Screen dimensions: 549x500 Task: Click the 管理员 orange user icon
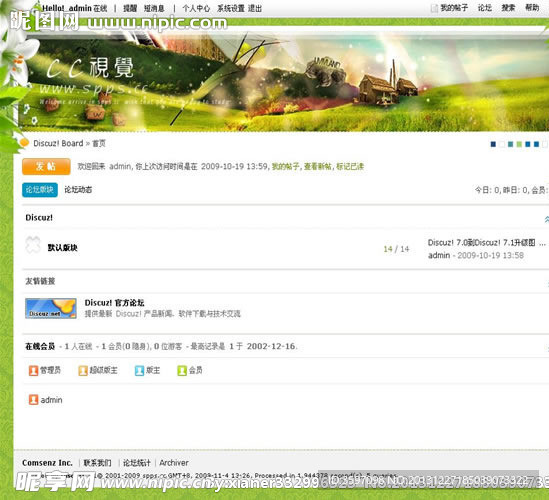(x=34, y=370)
